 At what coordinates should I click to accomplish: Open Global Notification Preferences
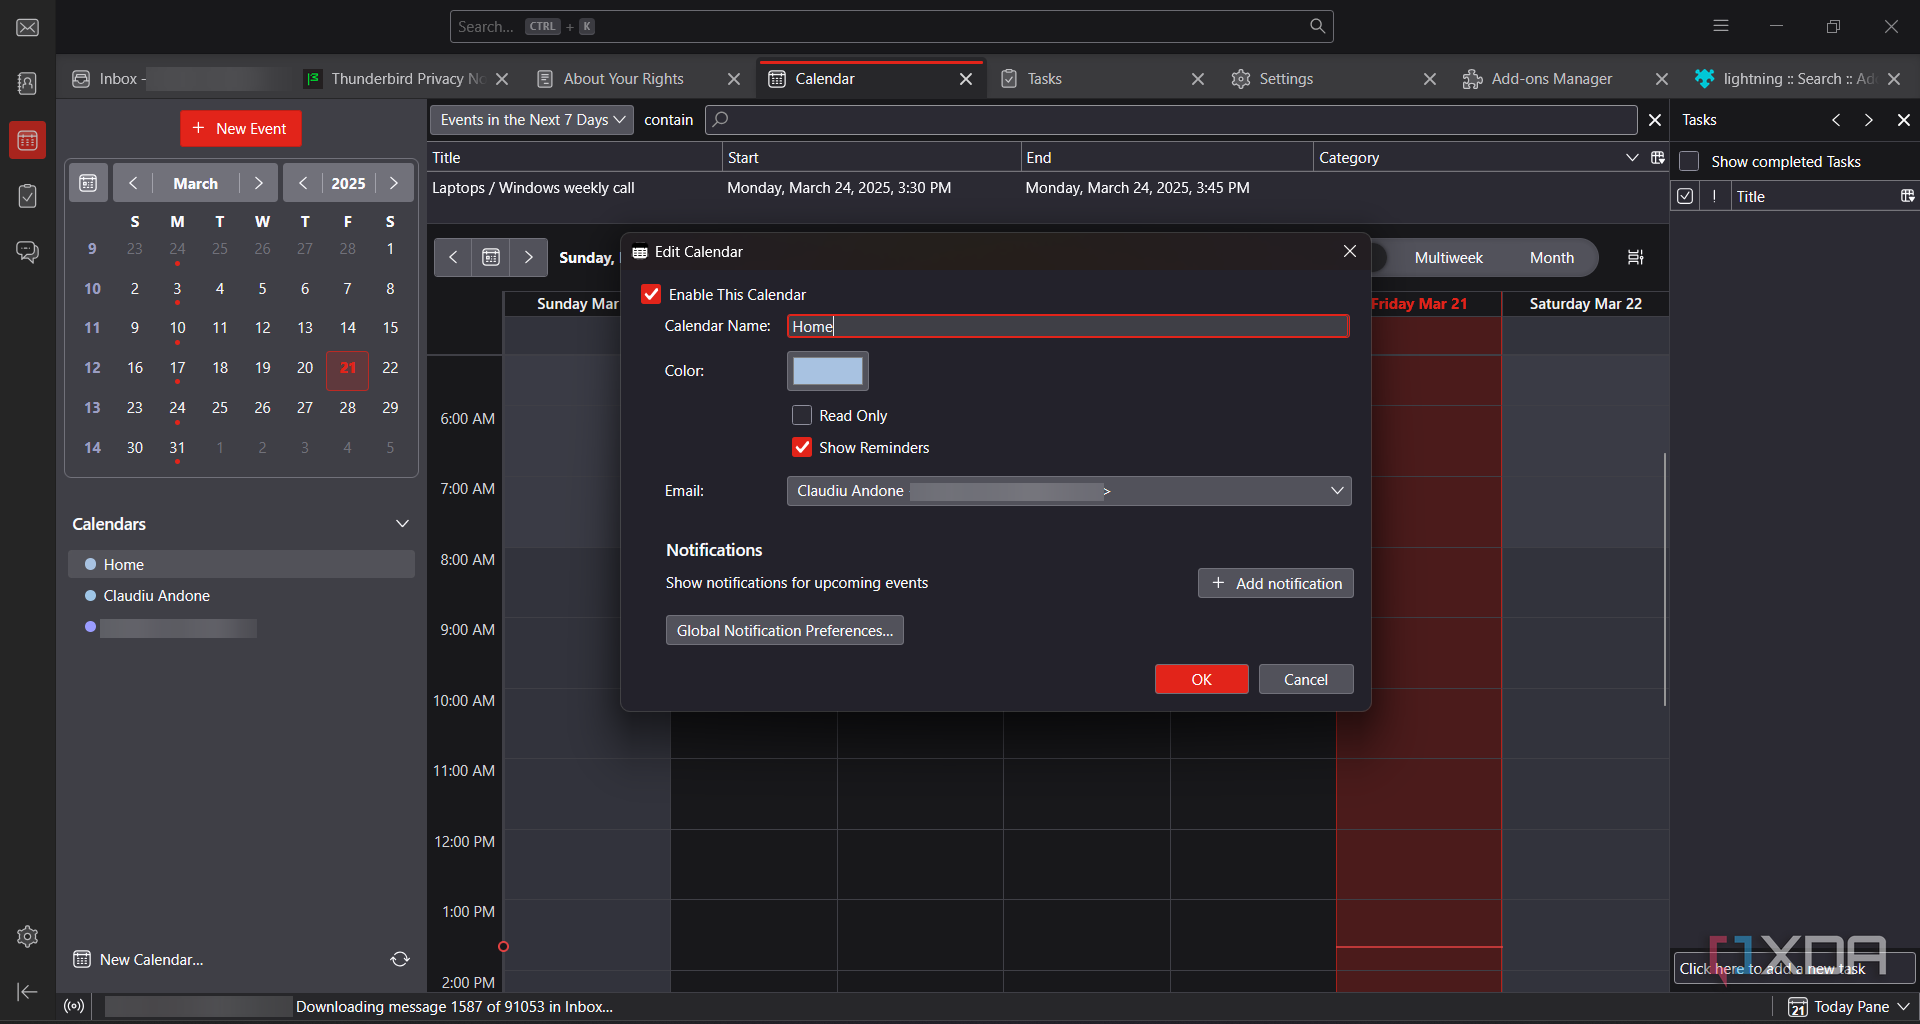tap(784, 630)
